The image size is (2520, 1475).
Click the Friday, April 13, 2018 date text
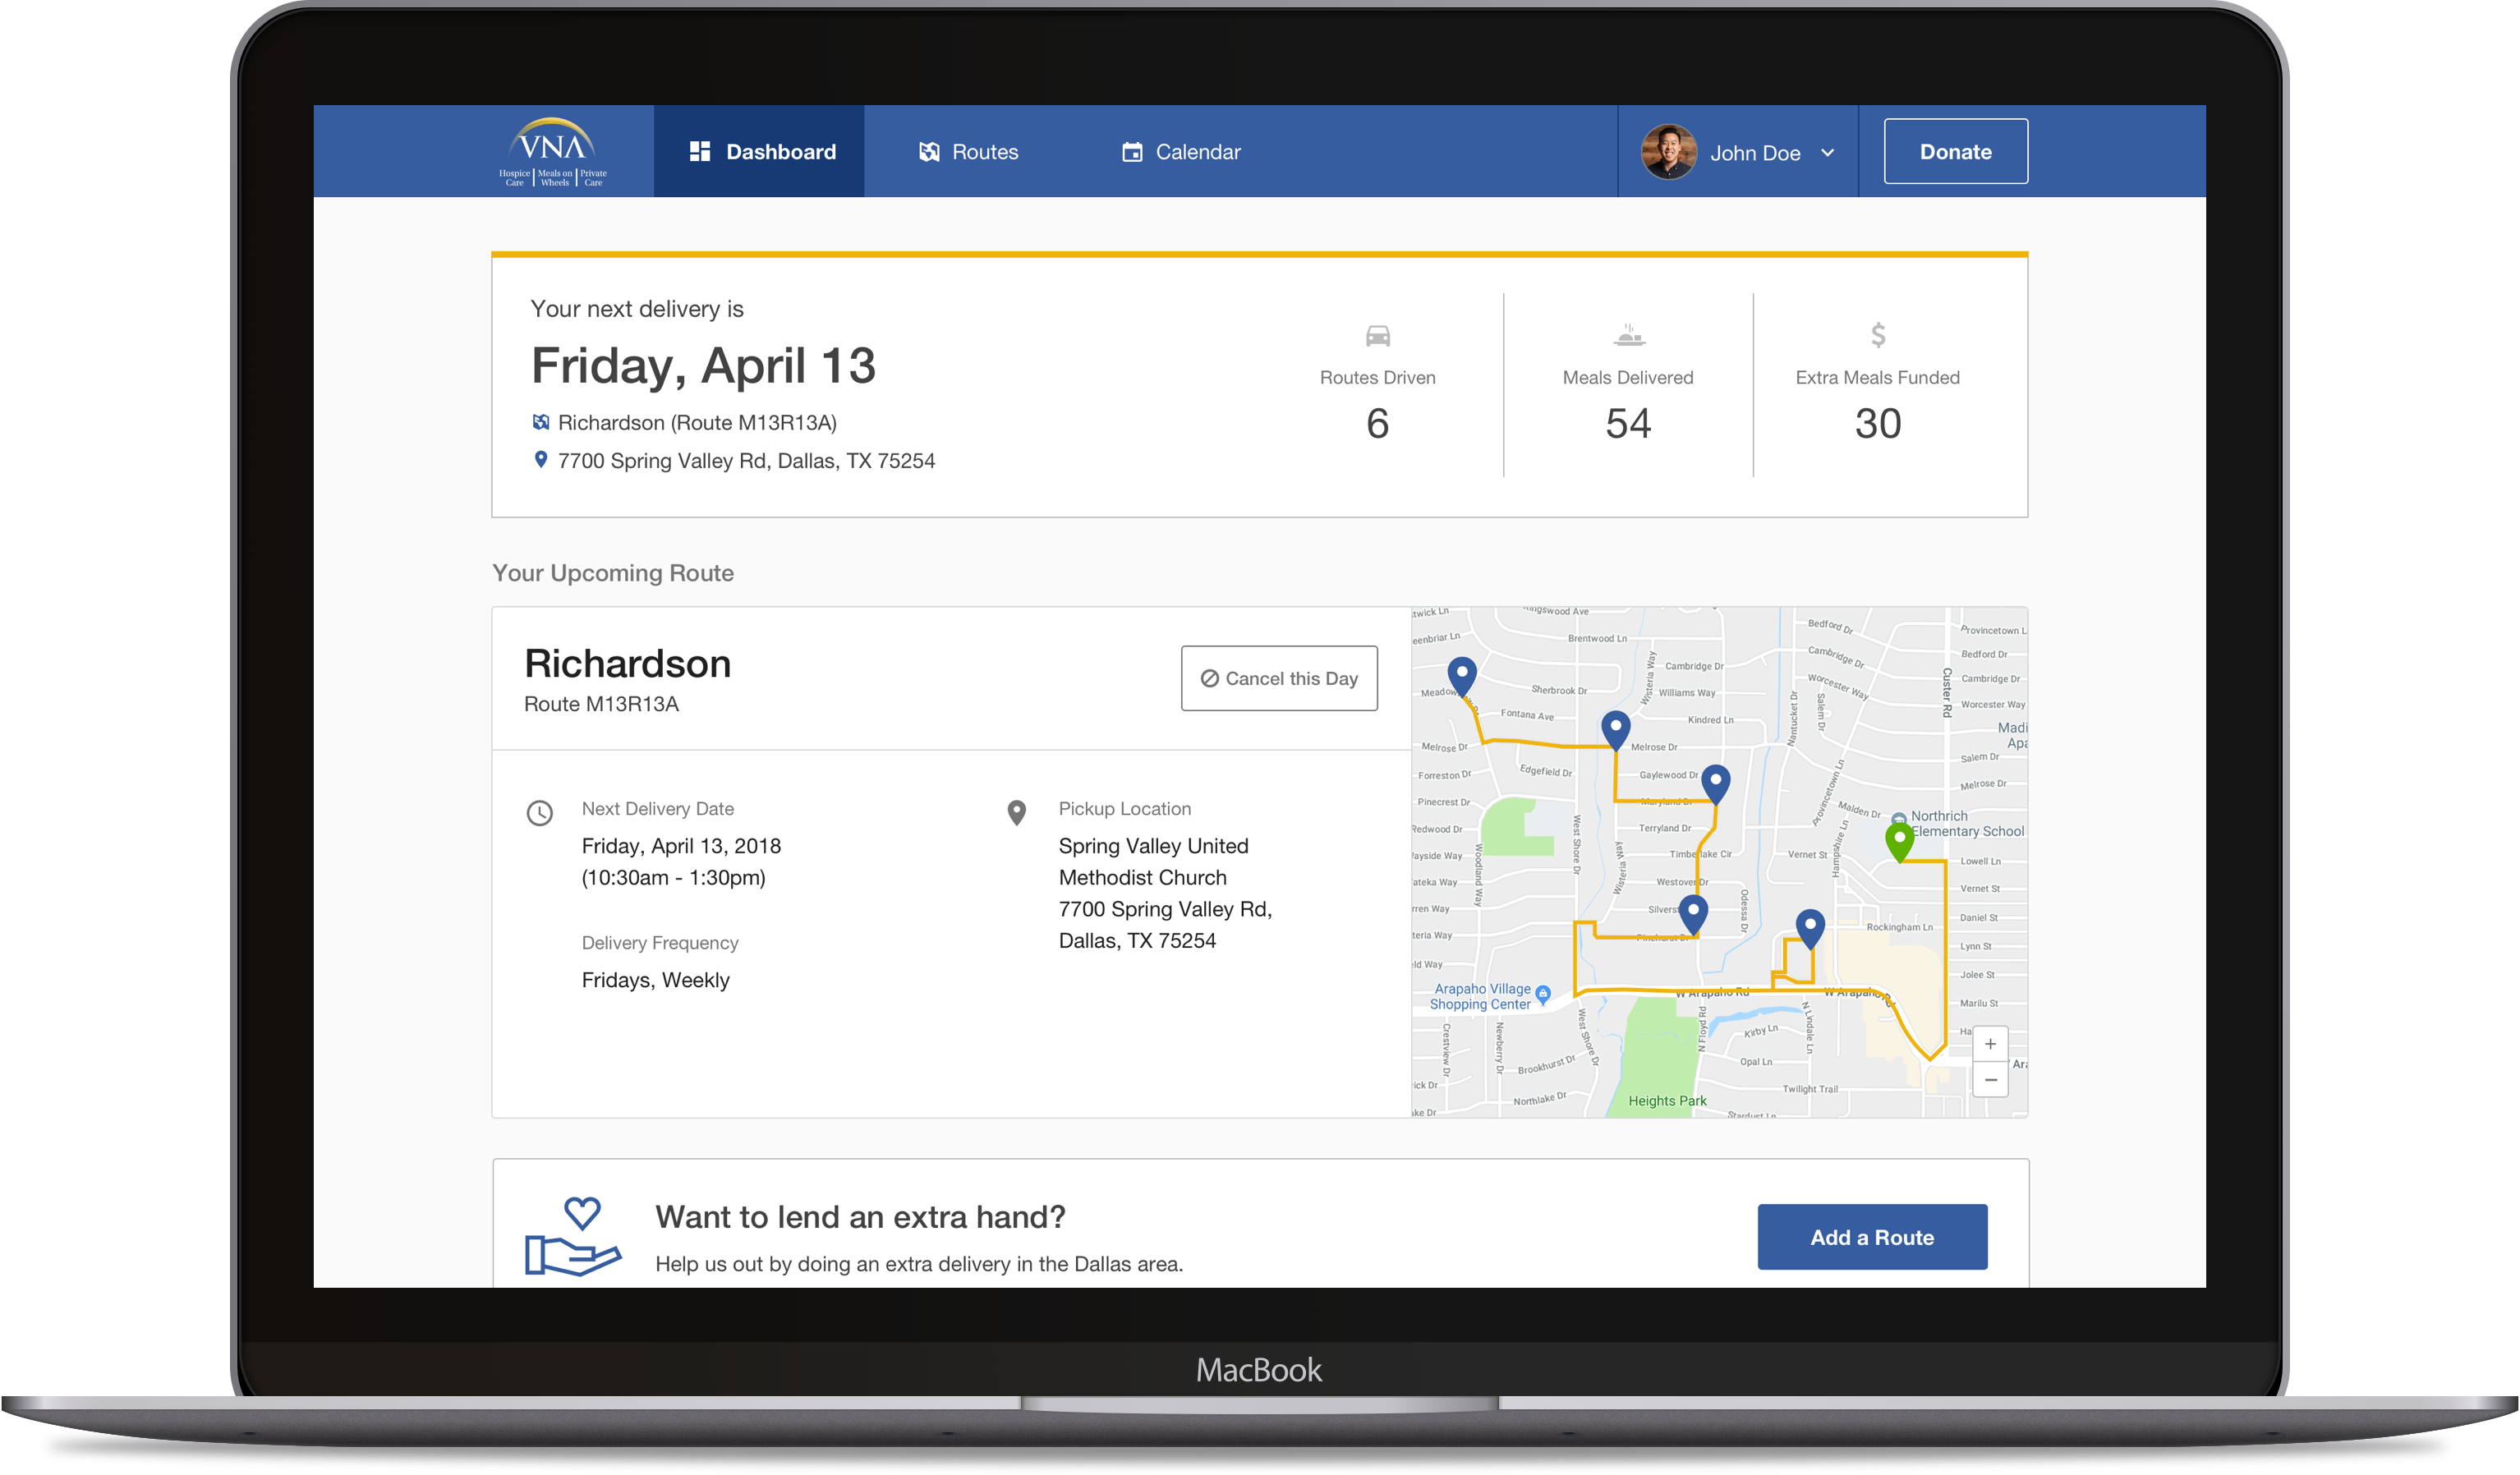pos(681,846)
